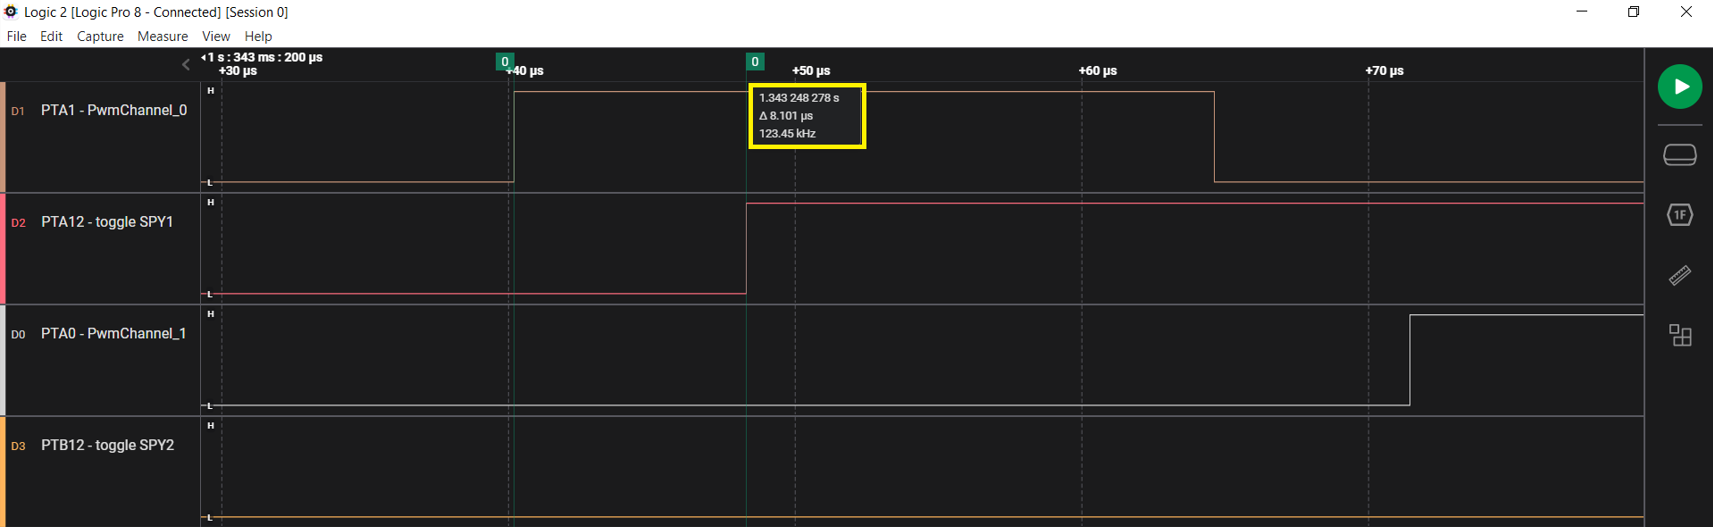This screenshot has height=527, width=1713.
Task: Open the Help menu
Action: (258, 36)
